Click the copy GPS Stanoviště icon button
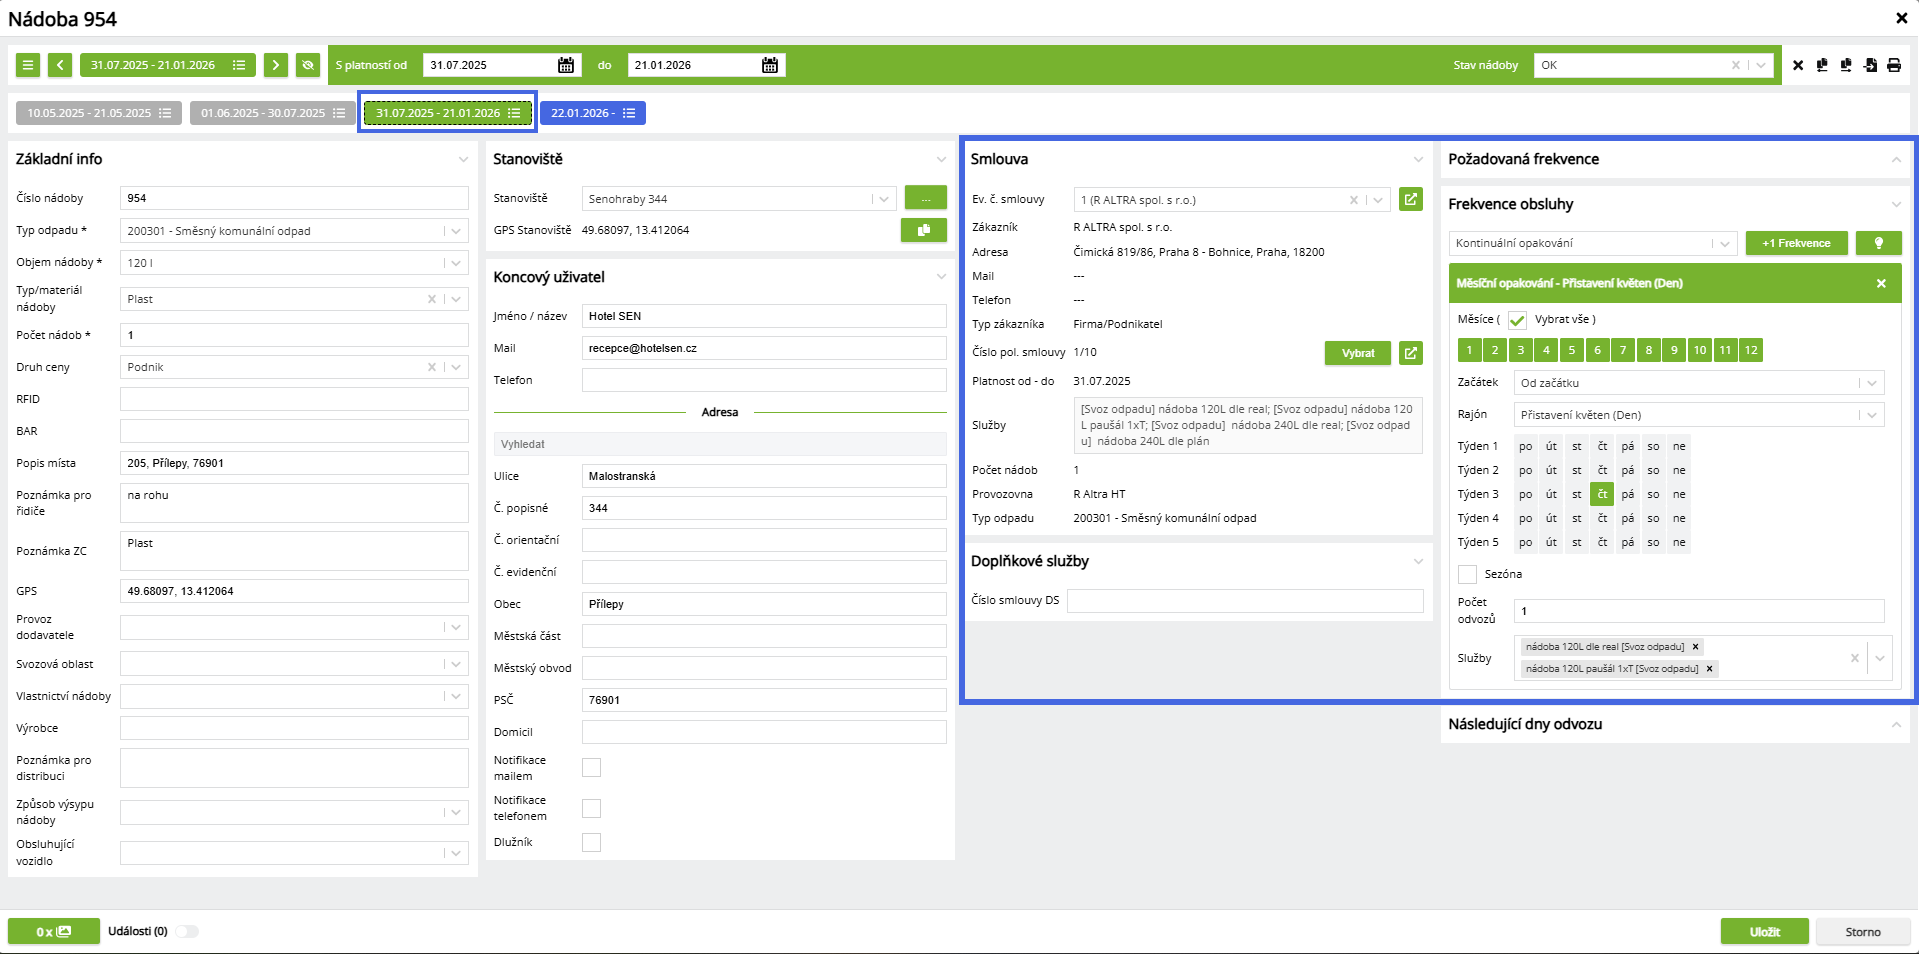1919x954 pixels. [924, 230]
